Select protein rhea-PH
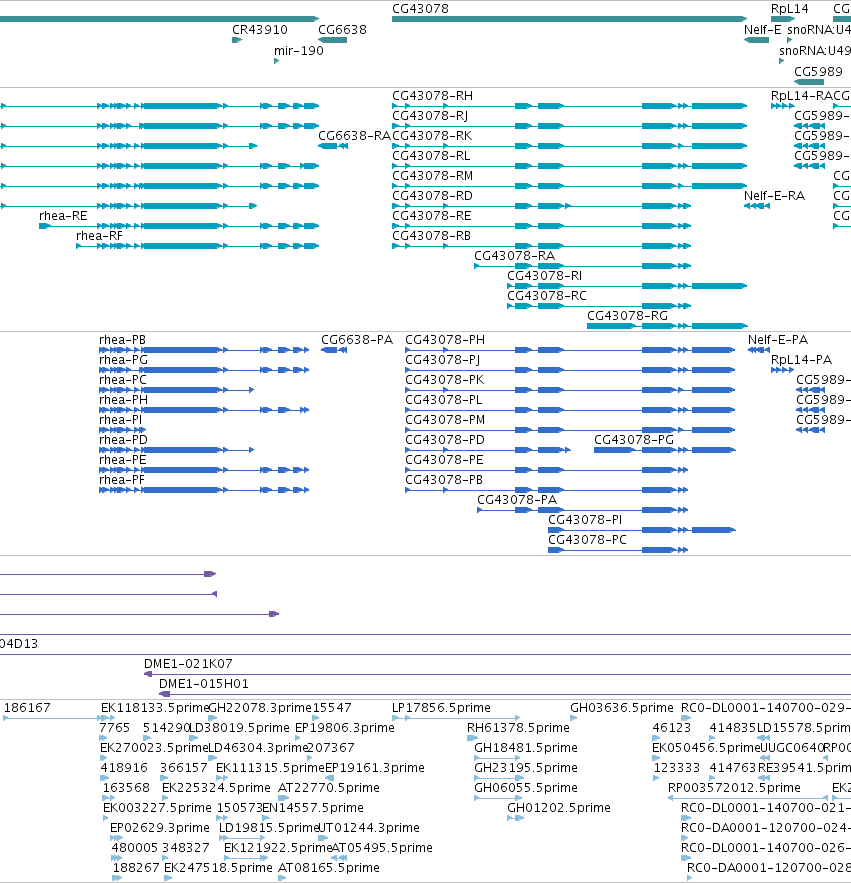851x883 pixels. pyautogui.click(x=204, y=410)
